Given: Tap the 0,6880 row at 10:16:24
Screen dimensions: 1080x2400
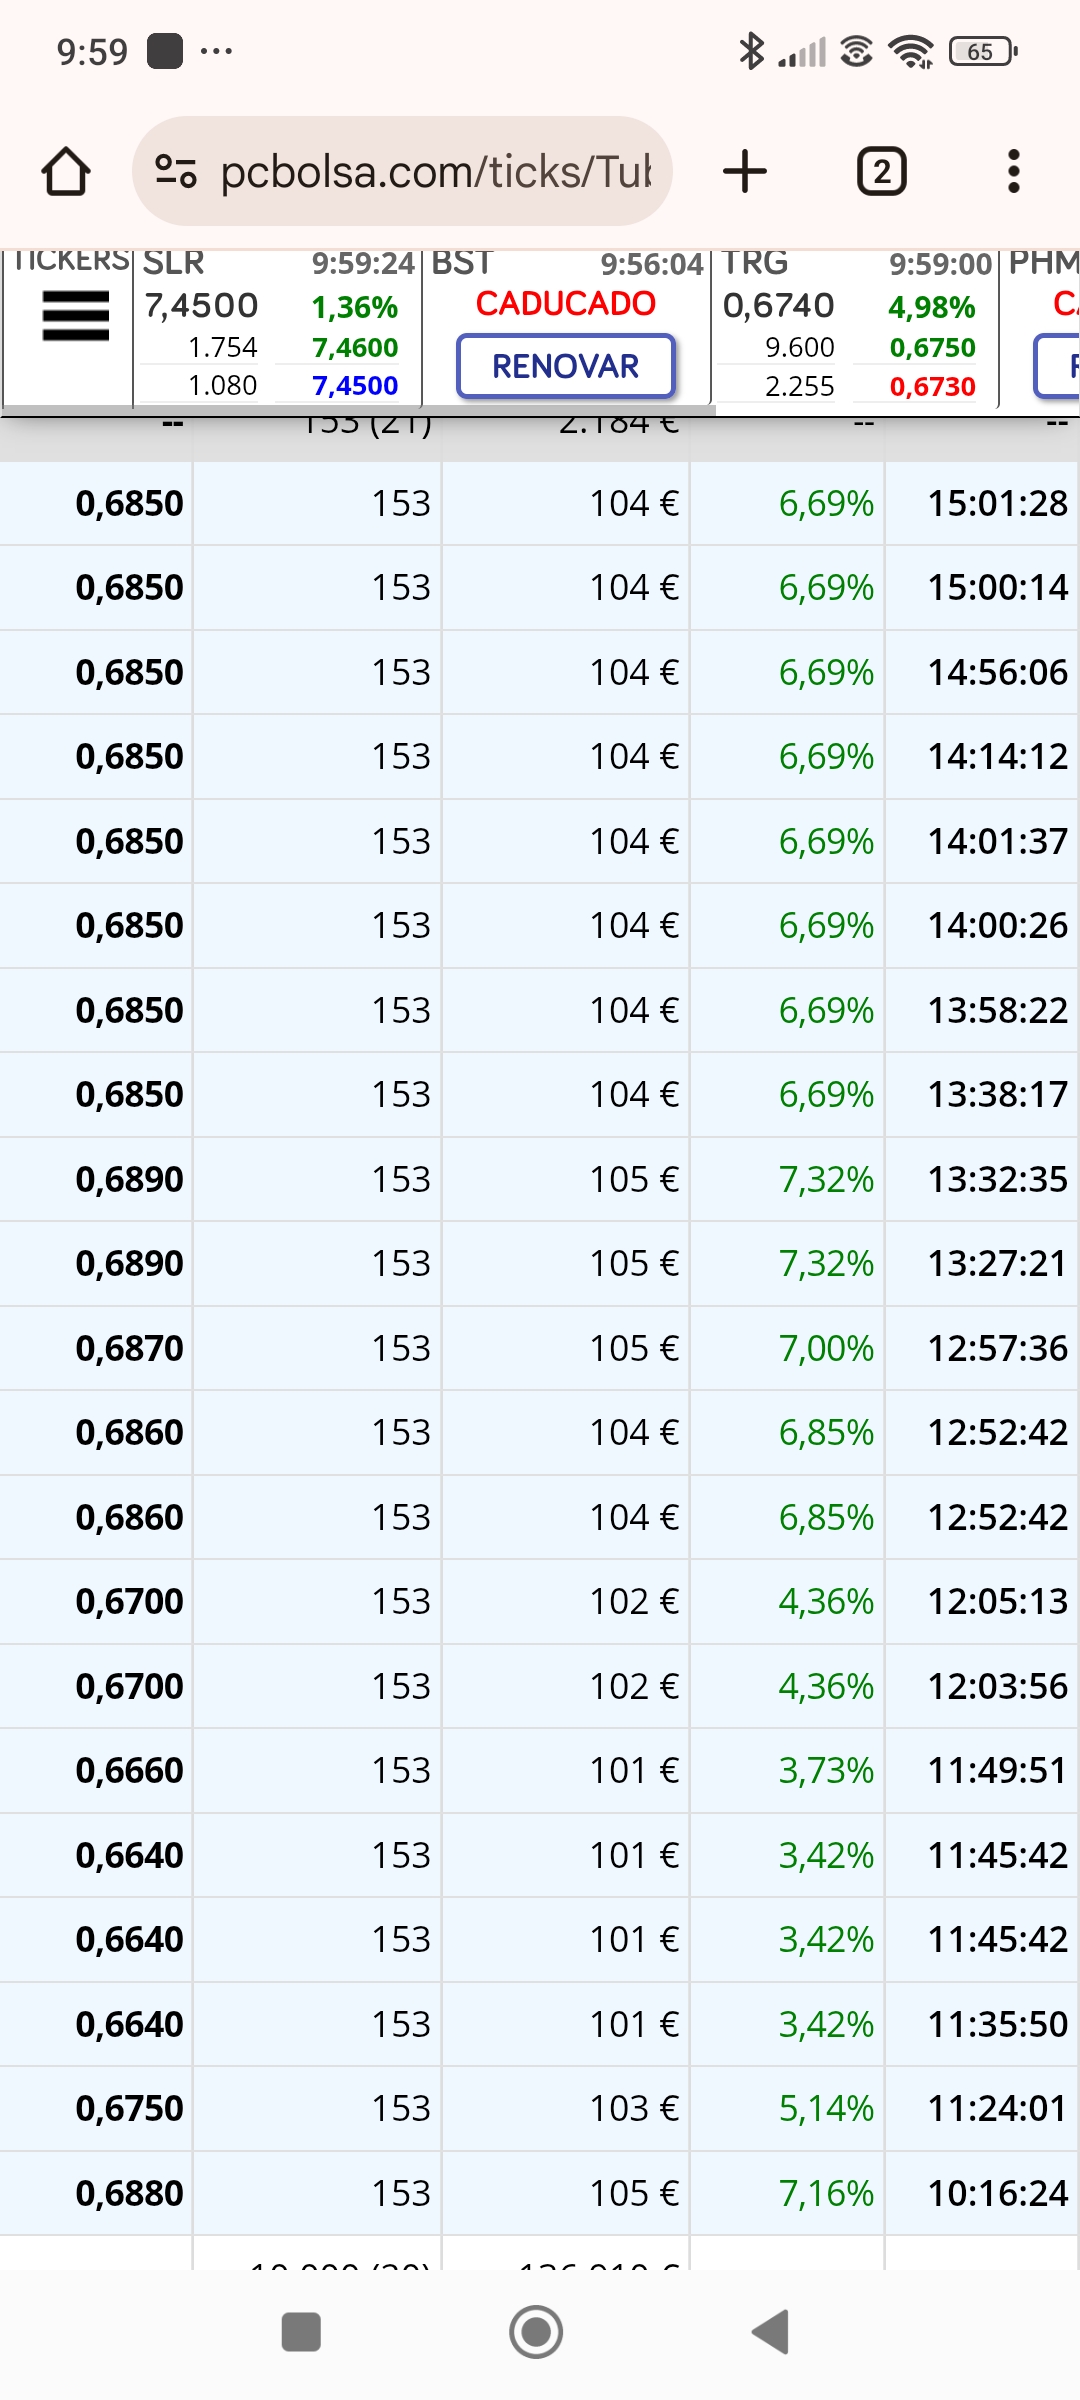Looking at the screenshot, I should [540, 2193].
